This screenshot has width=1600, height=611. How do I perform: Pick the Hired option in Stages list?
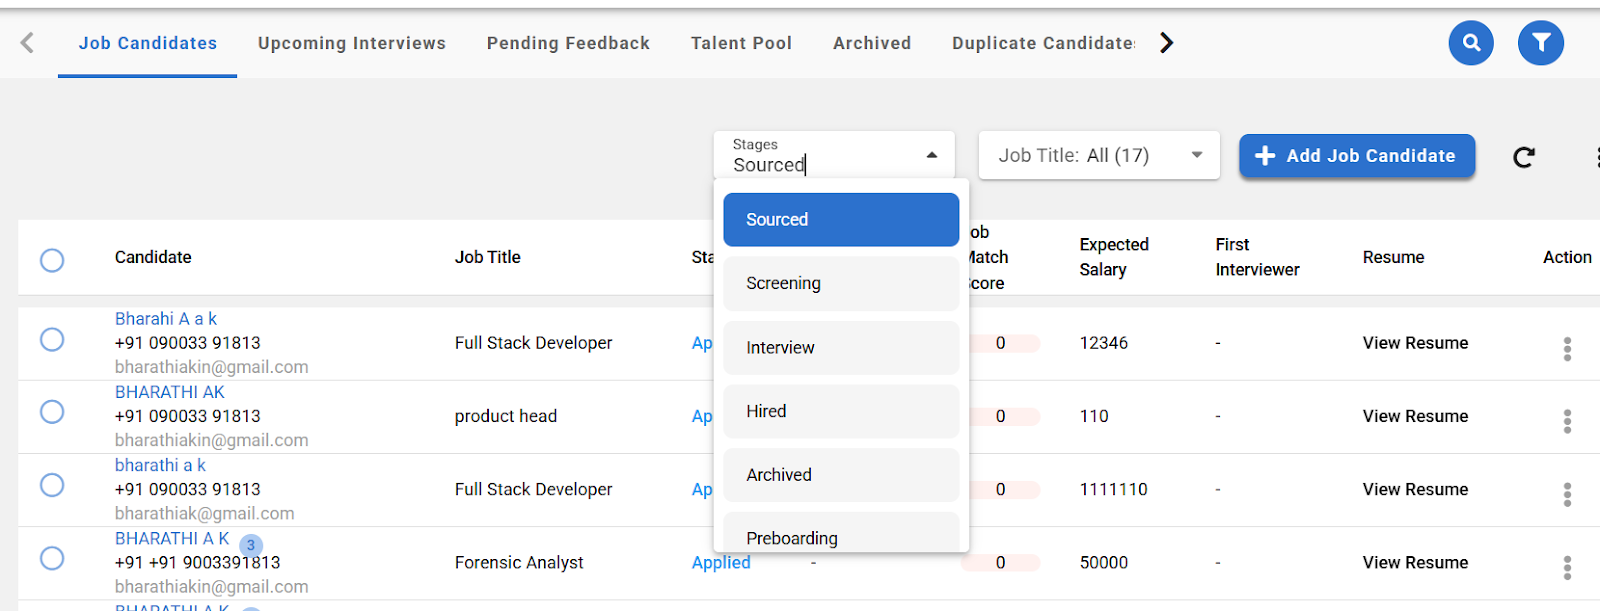[x=840, y=411]
